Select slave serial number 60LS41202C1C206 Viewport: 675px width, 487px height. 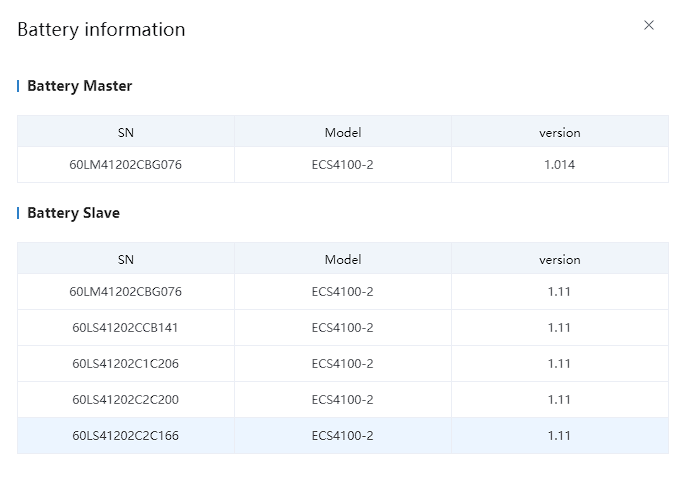pyautogui.click(x=126, y=363)
